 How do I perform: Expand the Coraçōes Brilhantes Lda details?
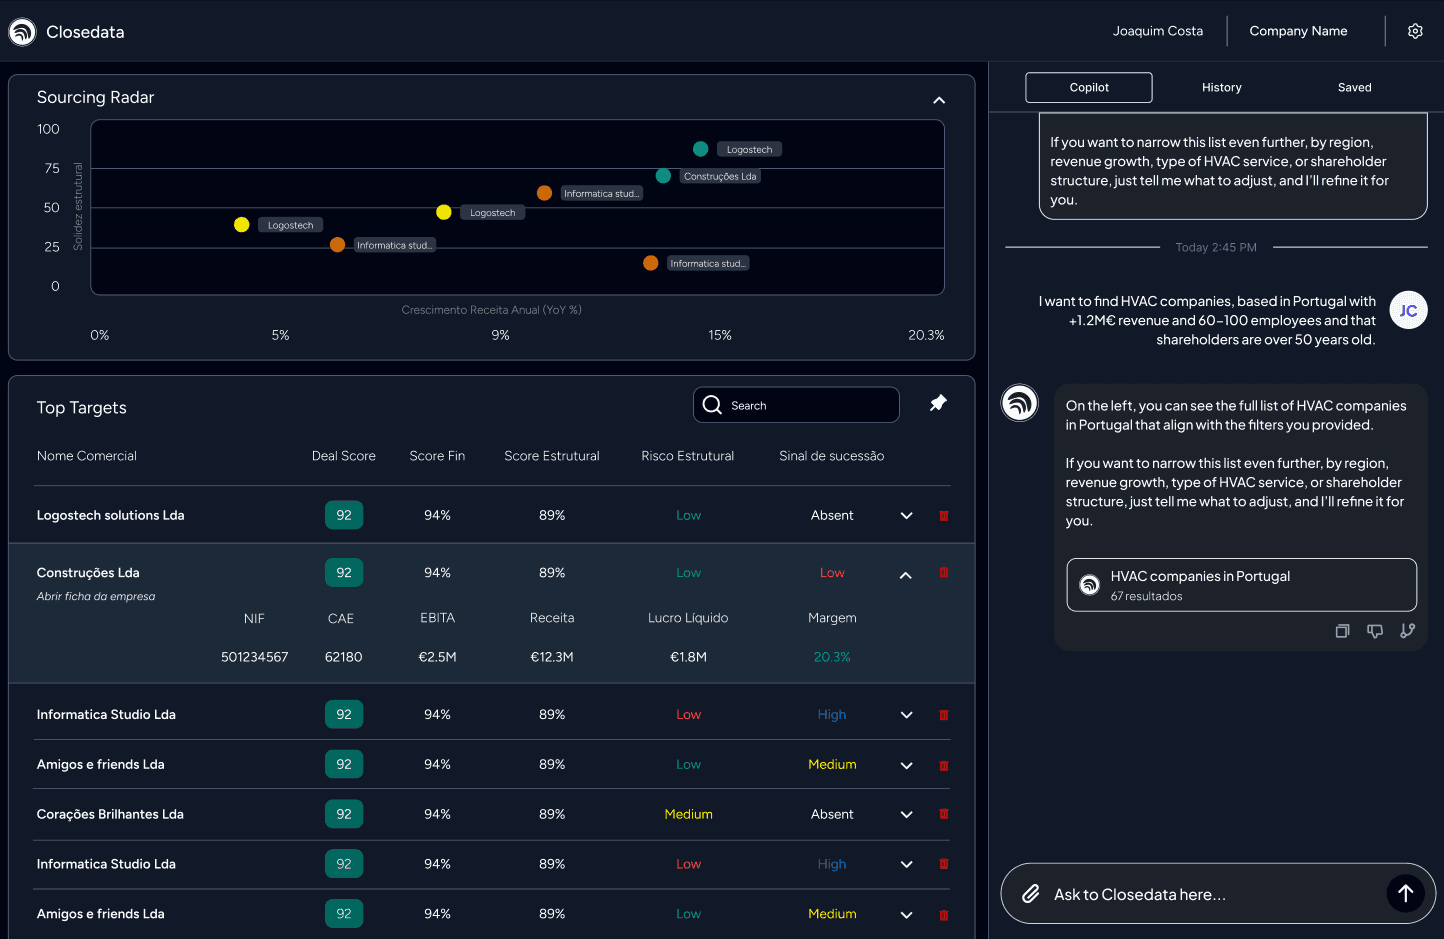click(906, 815)
